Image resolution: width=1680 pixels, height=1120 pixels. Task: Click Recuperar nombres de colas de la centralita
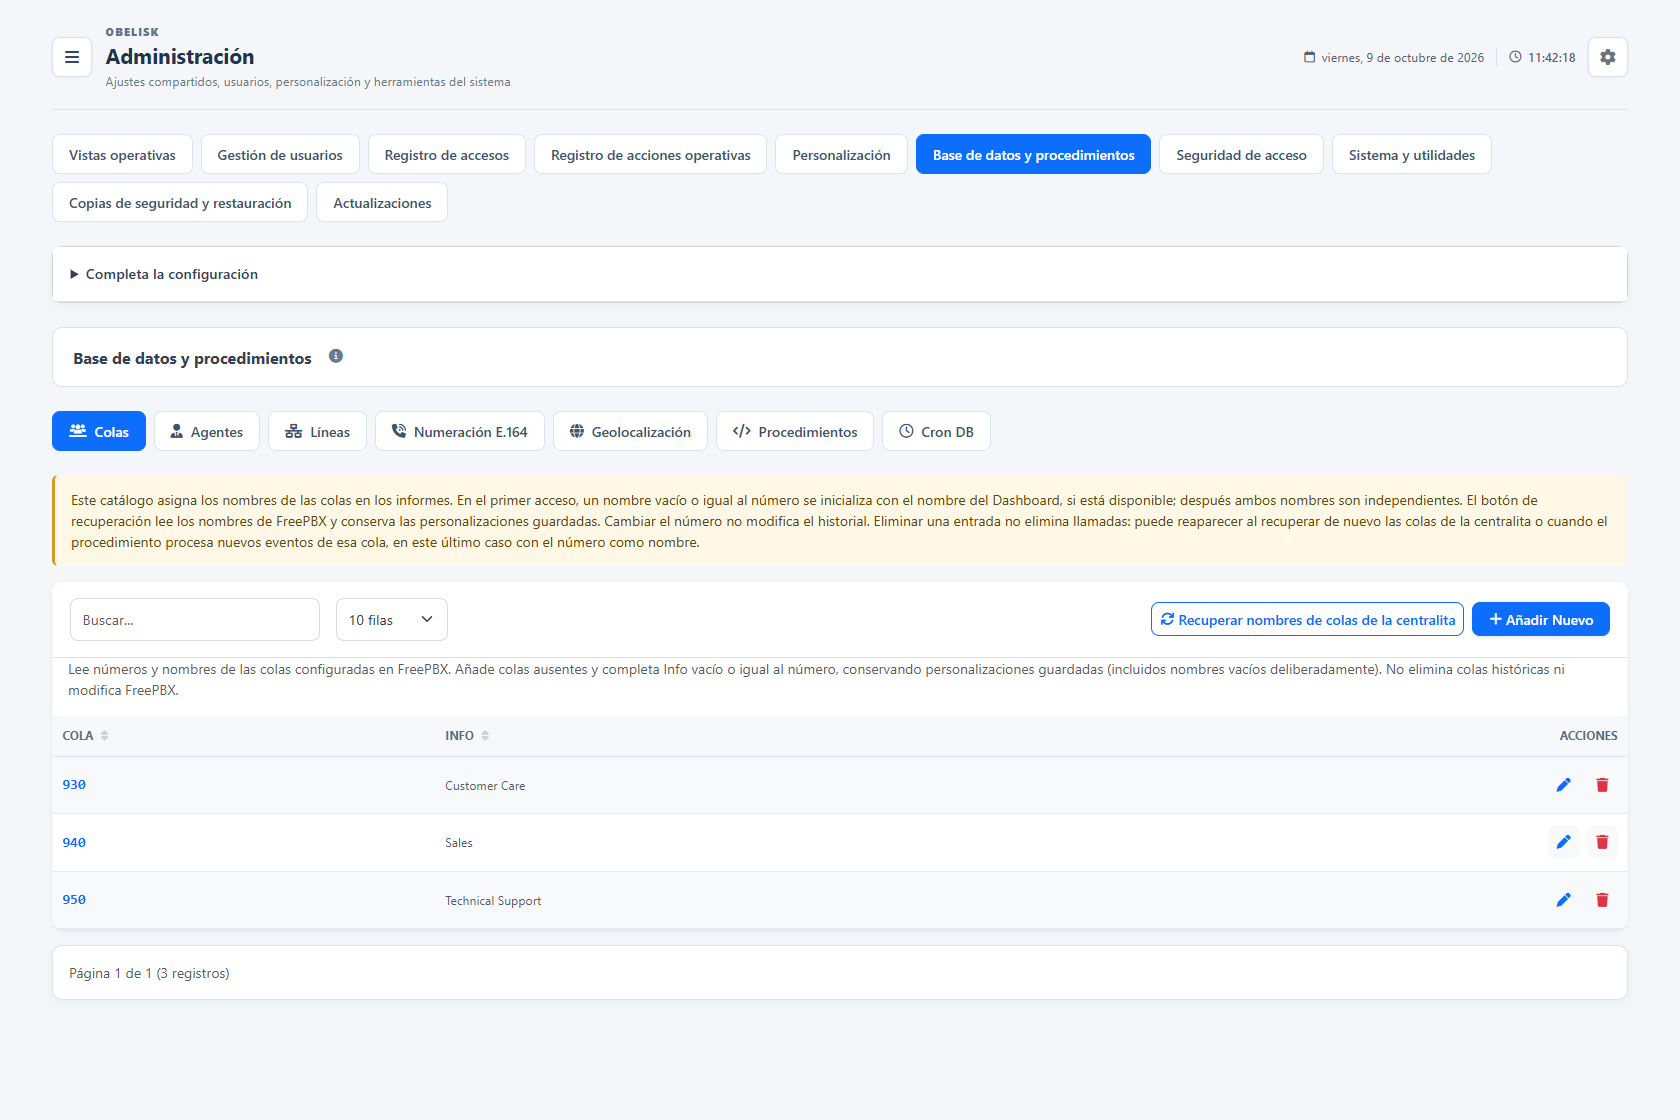click(1307, 619)
